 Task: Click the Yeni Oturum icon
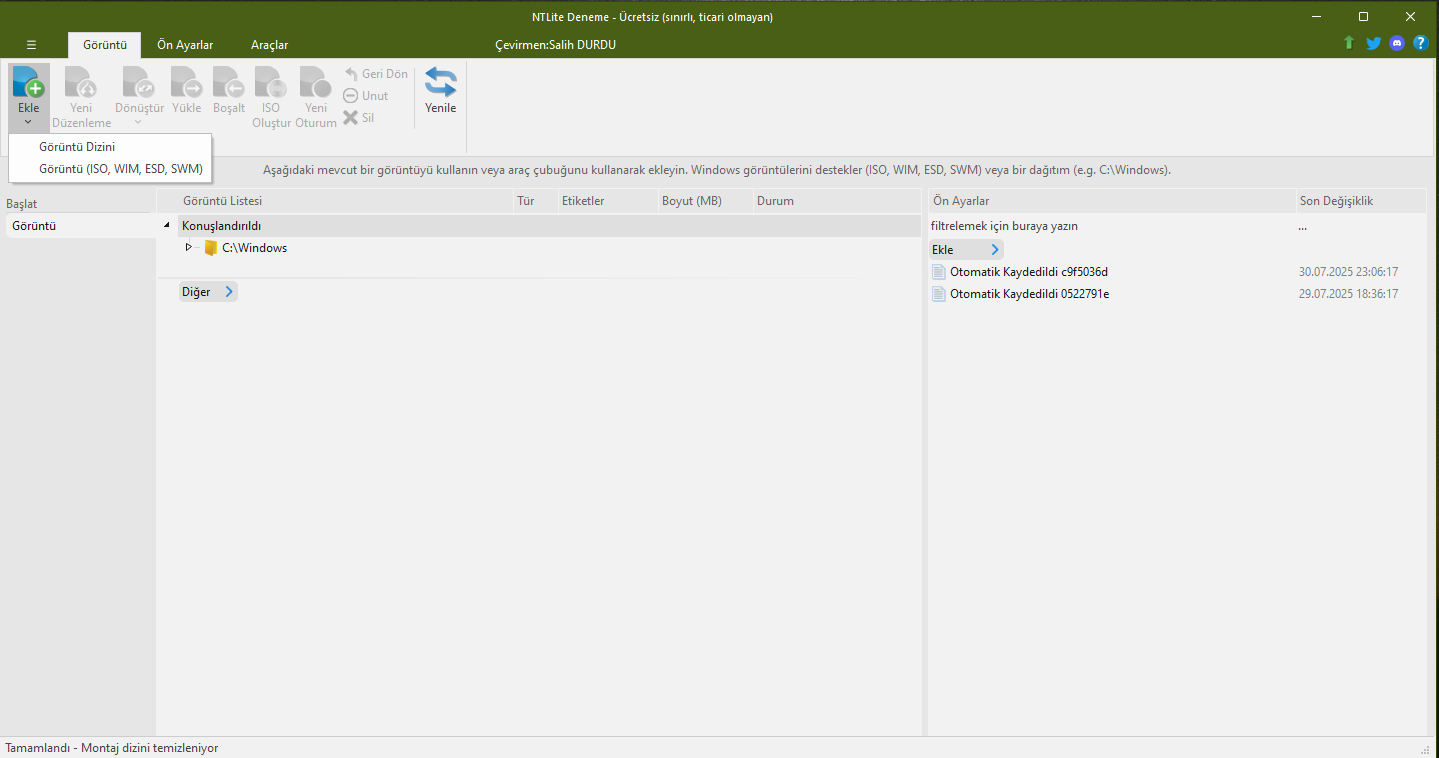(x=315, y=82)
